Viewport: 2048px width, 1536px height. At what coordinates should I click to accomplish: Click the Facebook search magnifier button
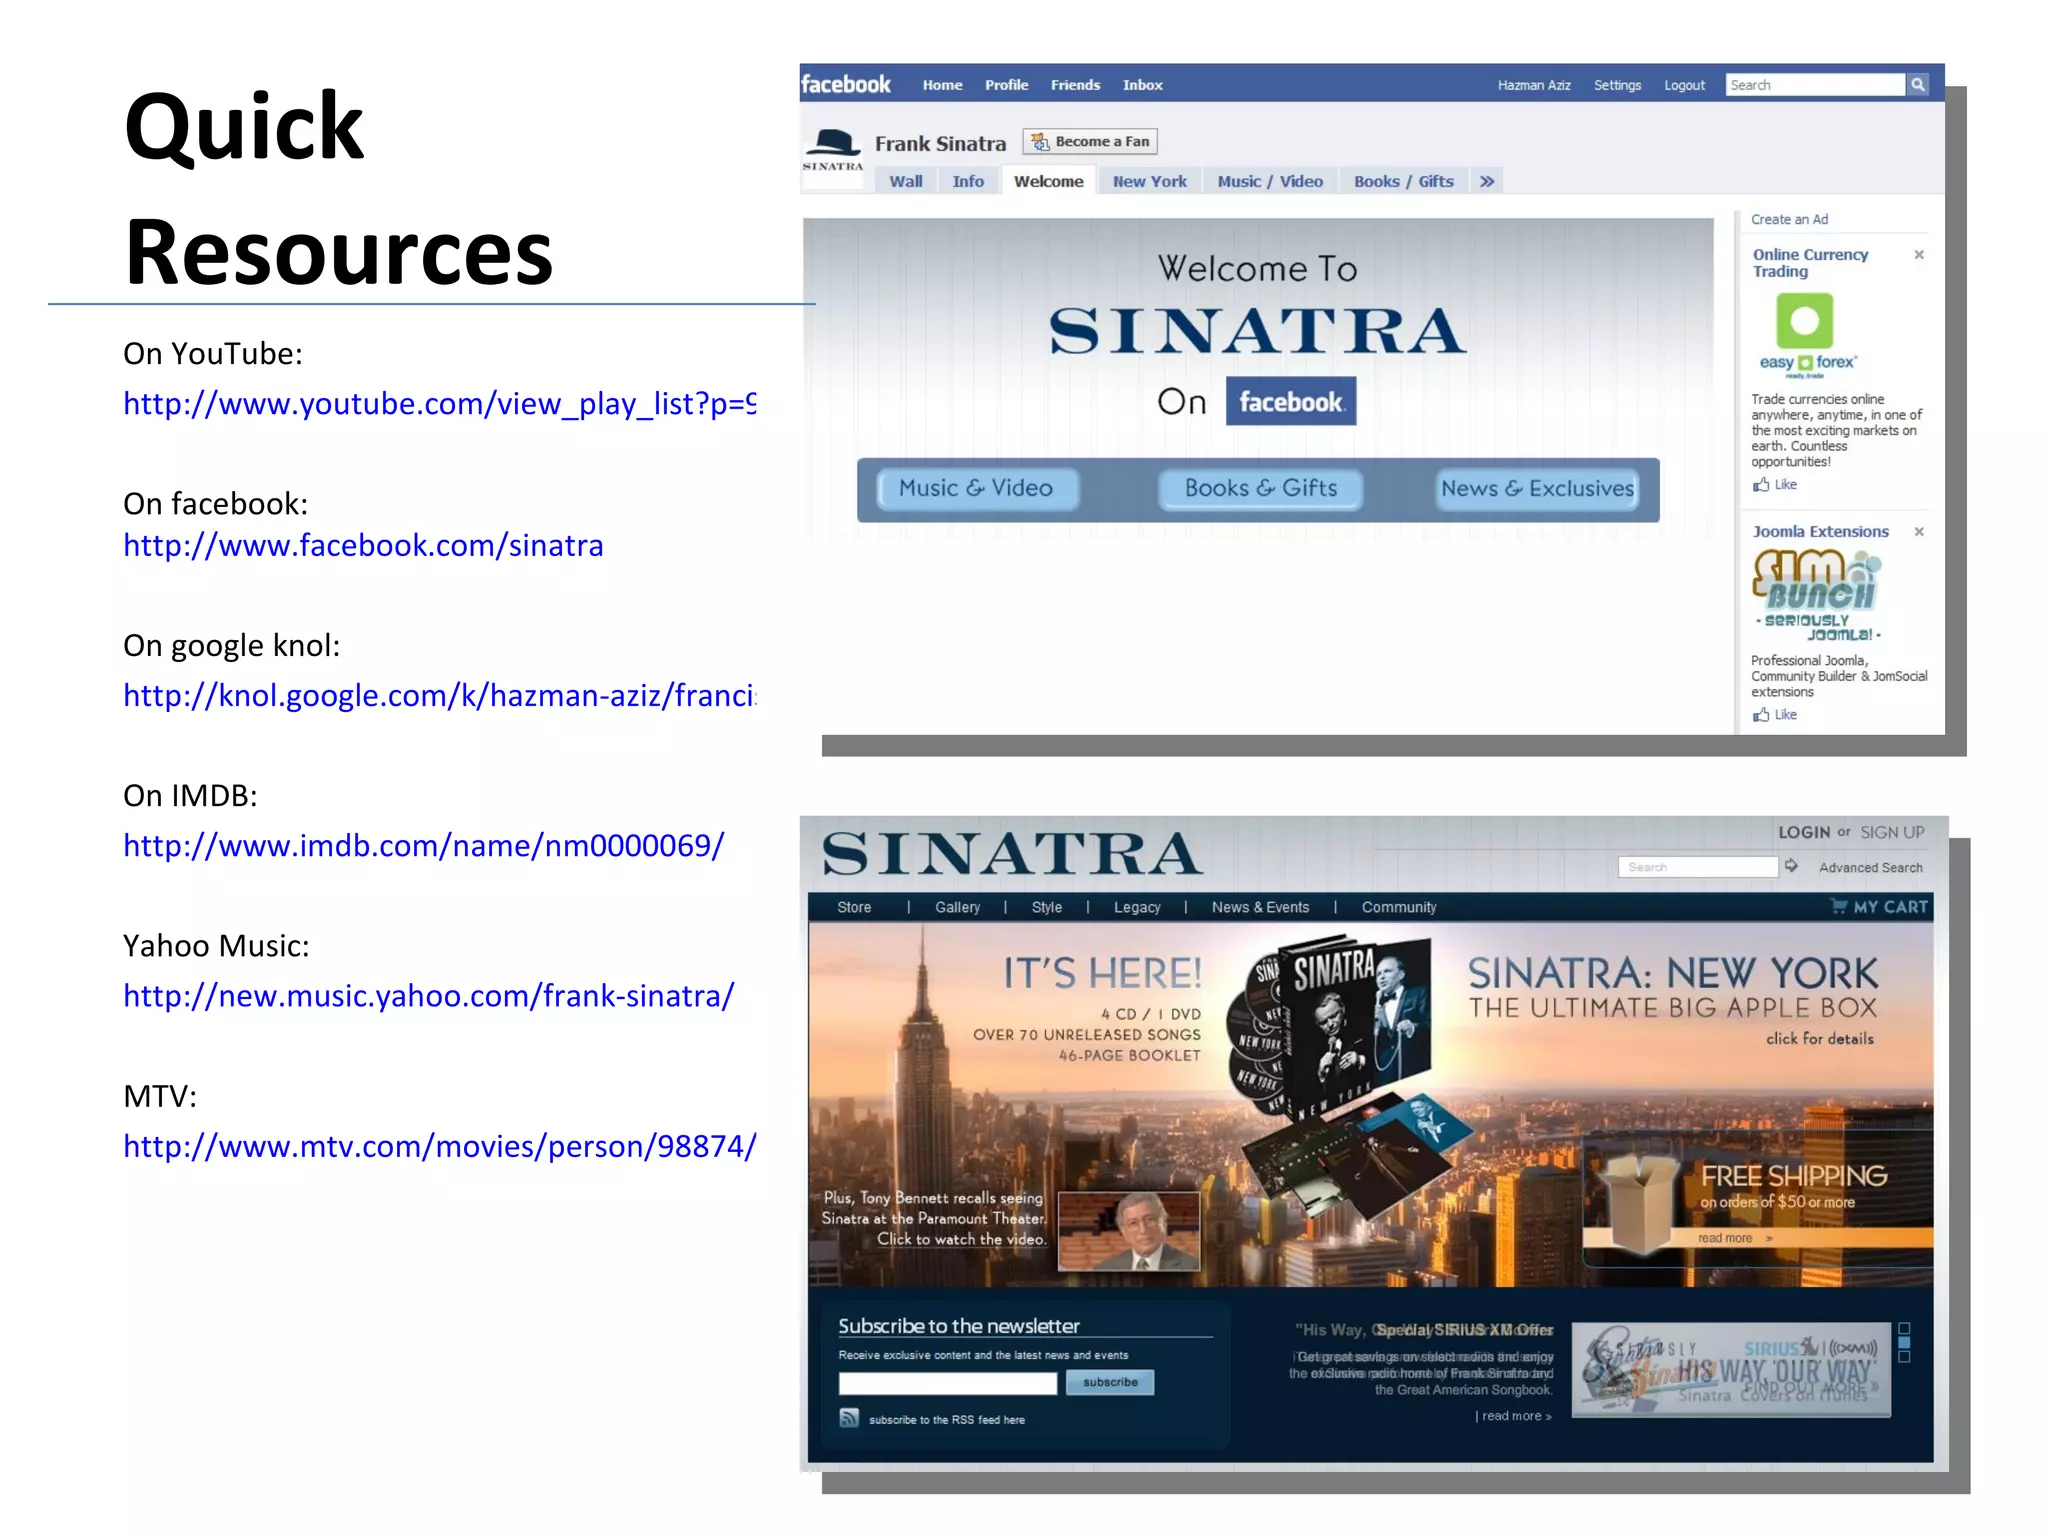[x=1918, y=85]
